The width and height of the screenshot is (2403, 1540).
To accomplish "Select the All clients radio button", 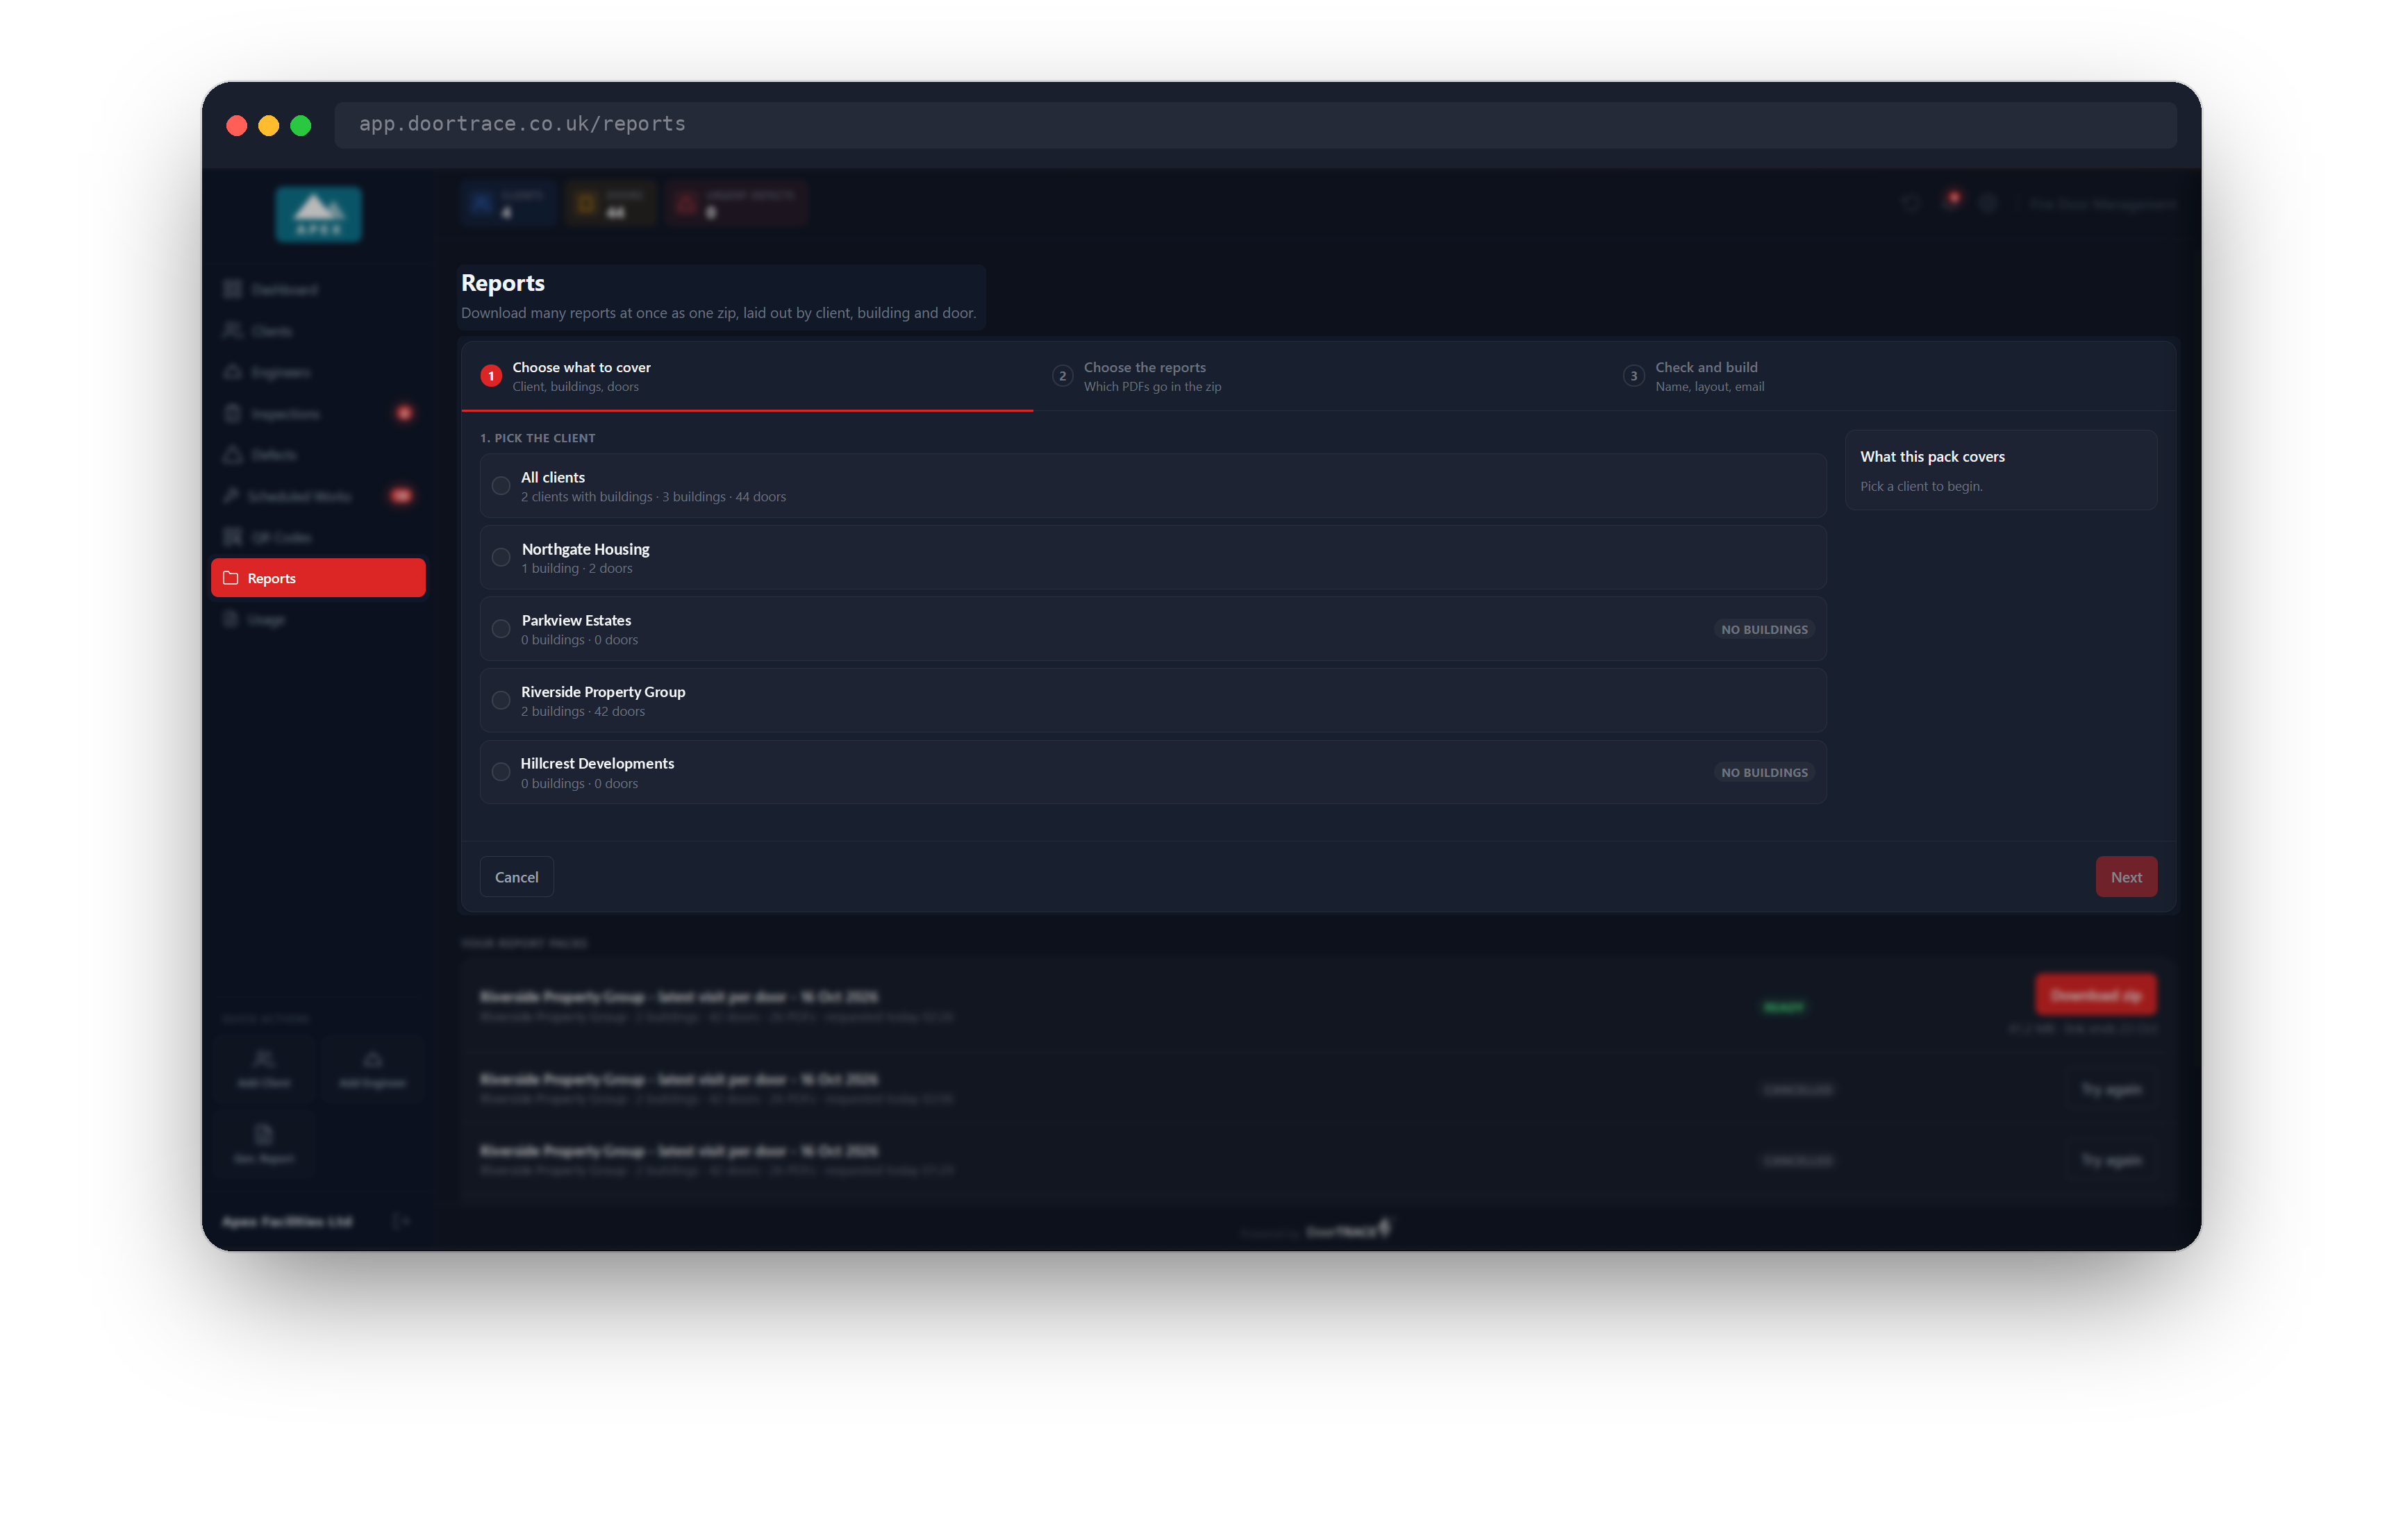I will [x=501, y=486].
